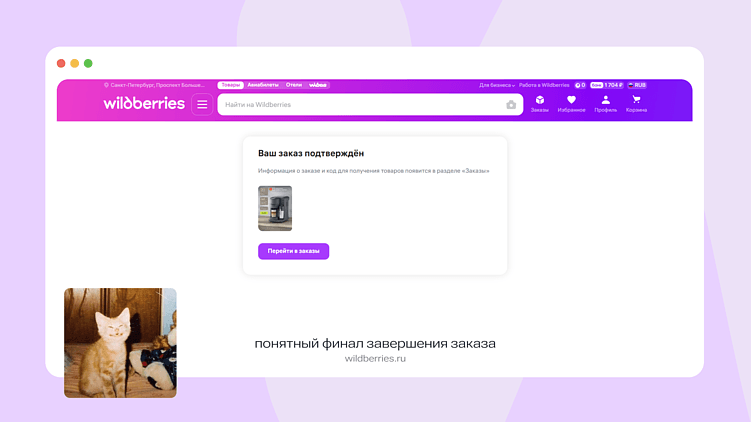Click the green maximize window dot
The width and height of the screenshot is (751, 422).
[88, 63]
